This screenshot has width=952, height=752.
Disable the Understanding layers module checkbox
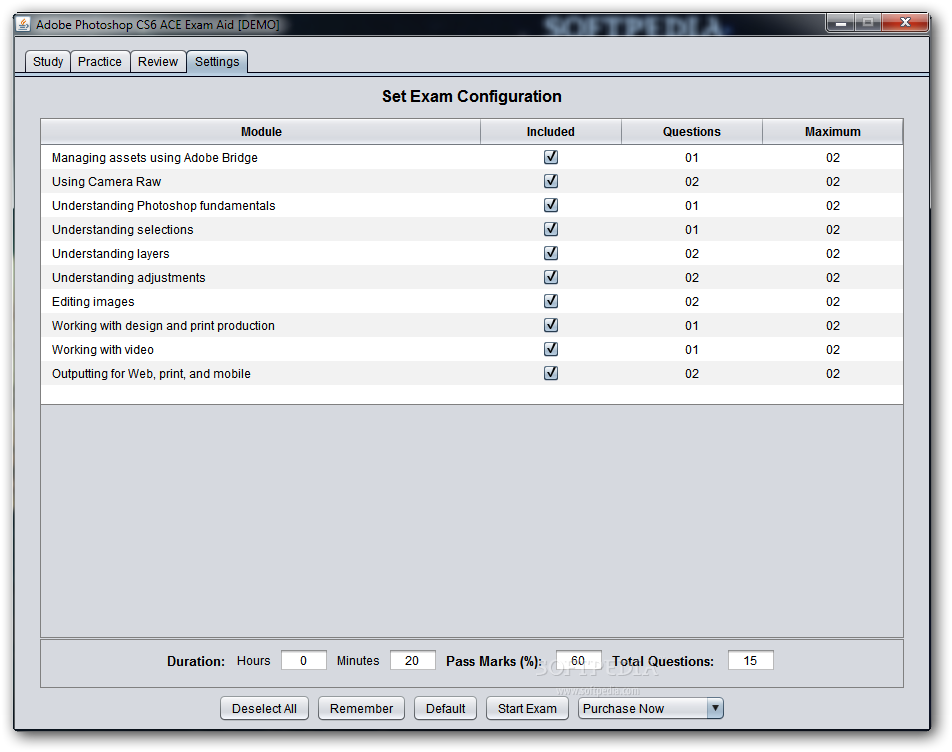[551, 253]
